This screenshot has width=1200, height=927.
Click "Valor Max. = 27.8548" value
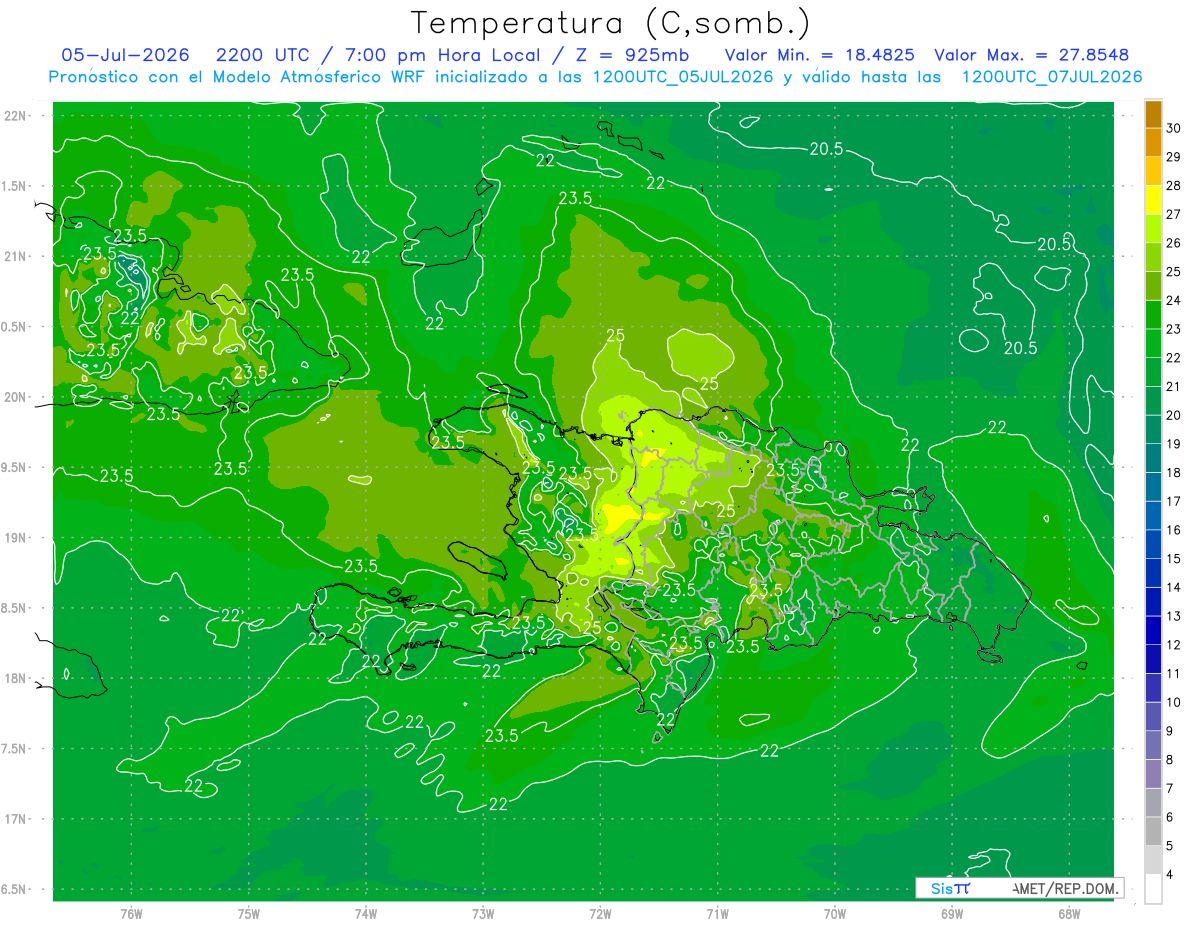(1031, 55)
